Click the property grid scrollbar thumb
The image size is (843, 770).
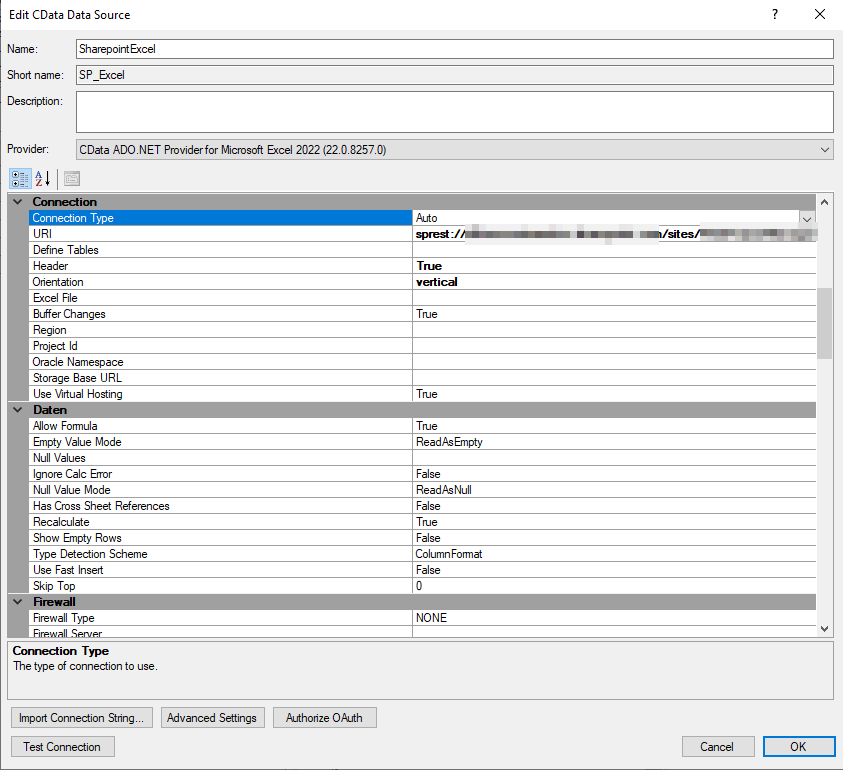[x=824, y=323]
